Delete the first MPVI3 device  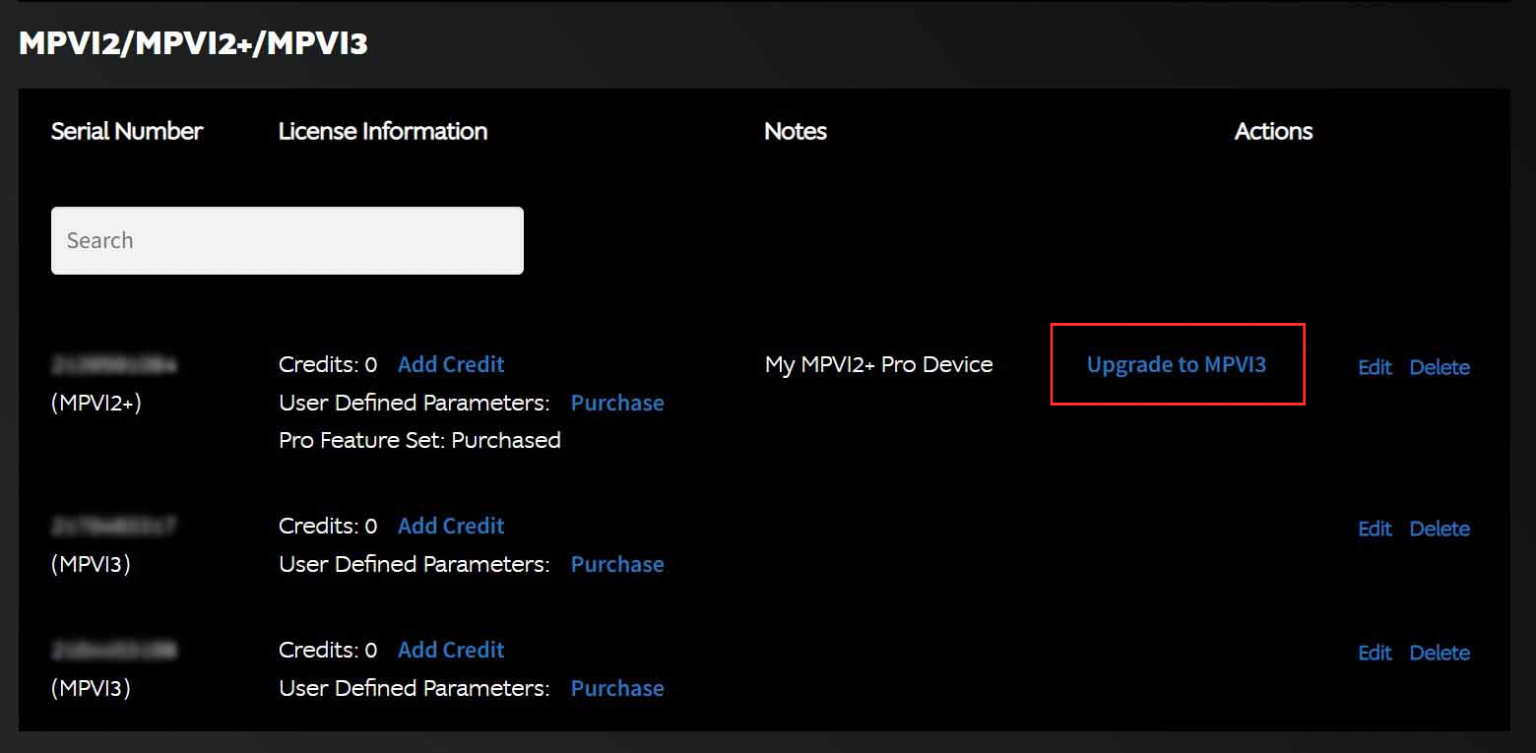[x=1440, y=528]
